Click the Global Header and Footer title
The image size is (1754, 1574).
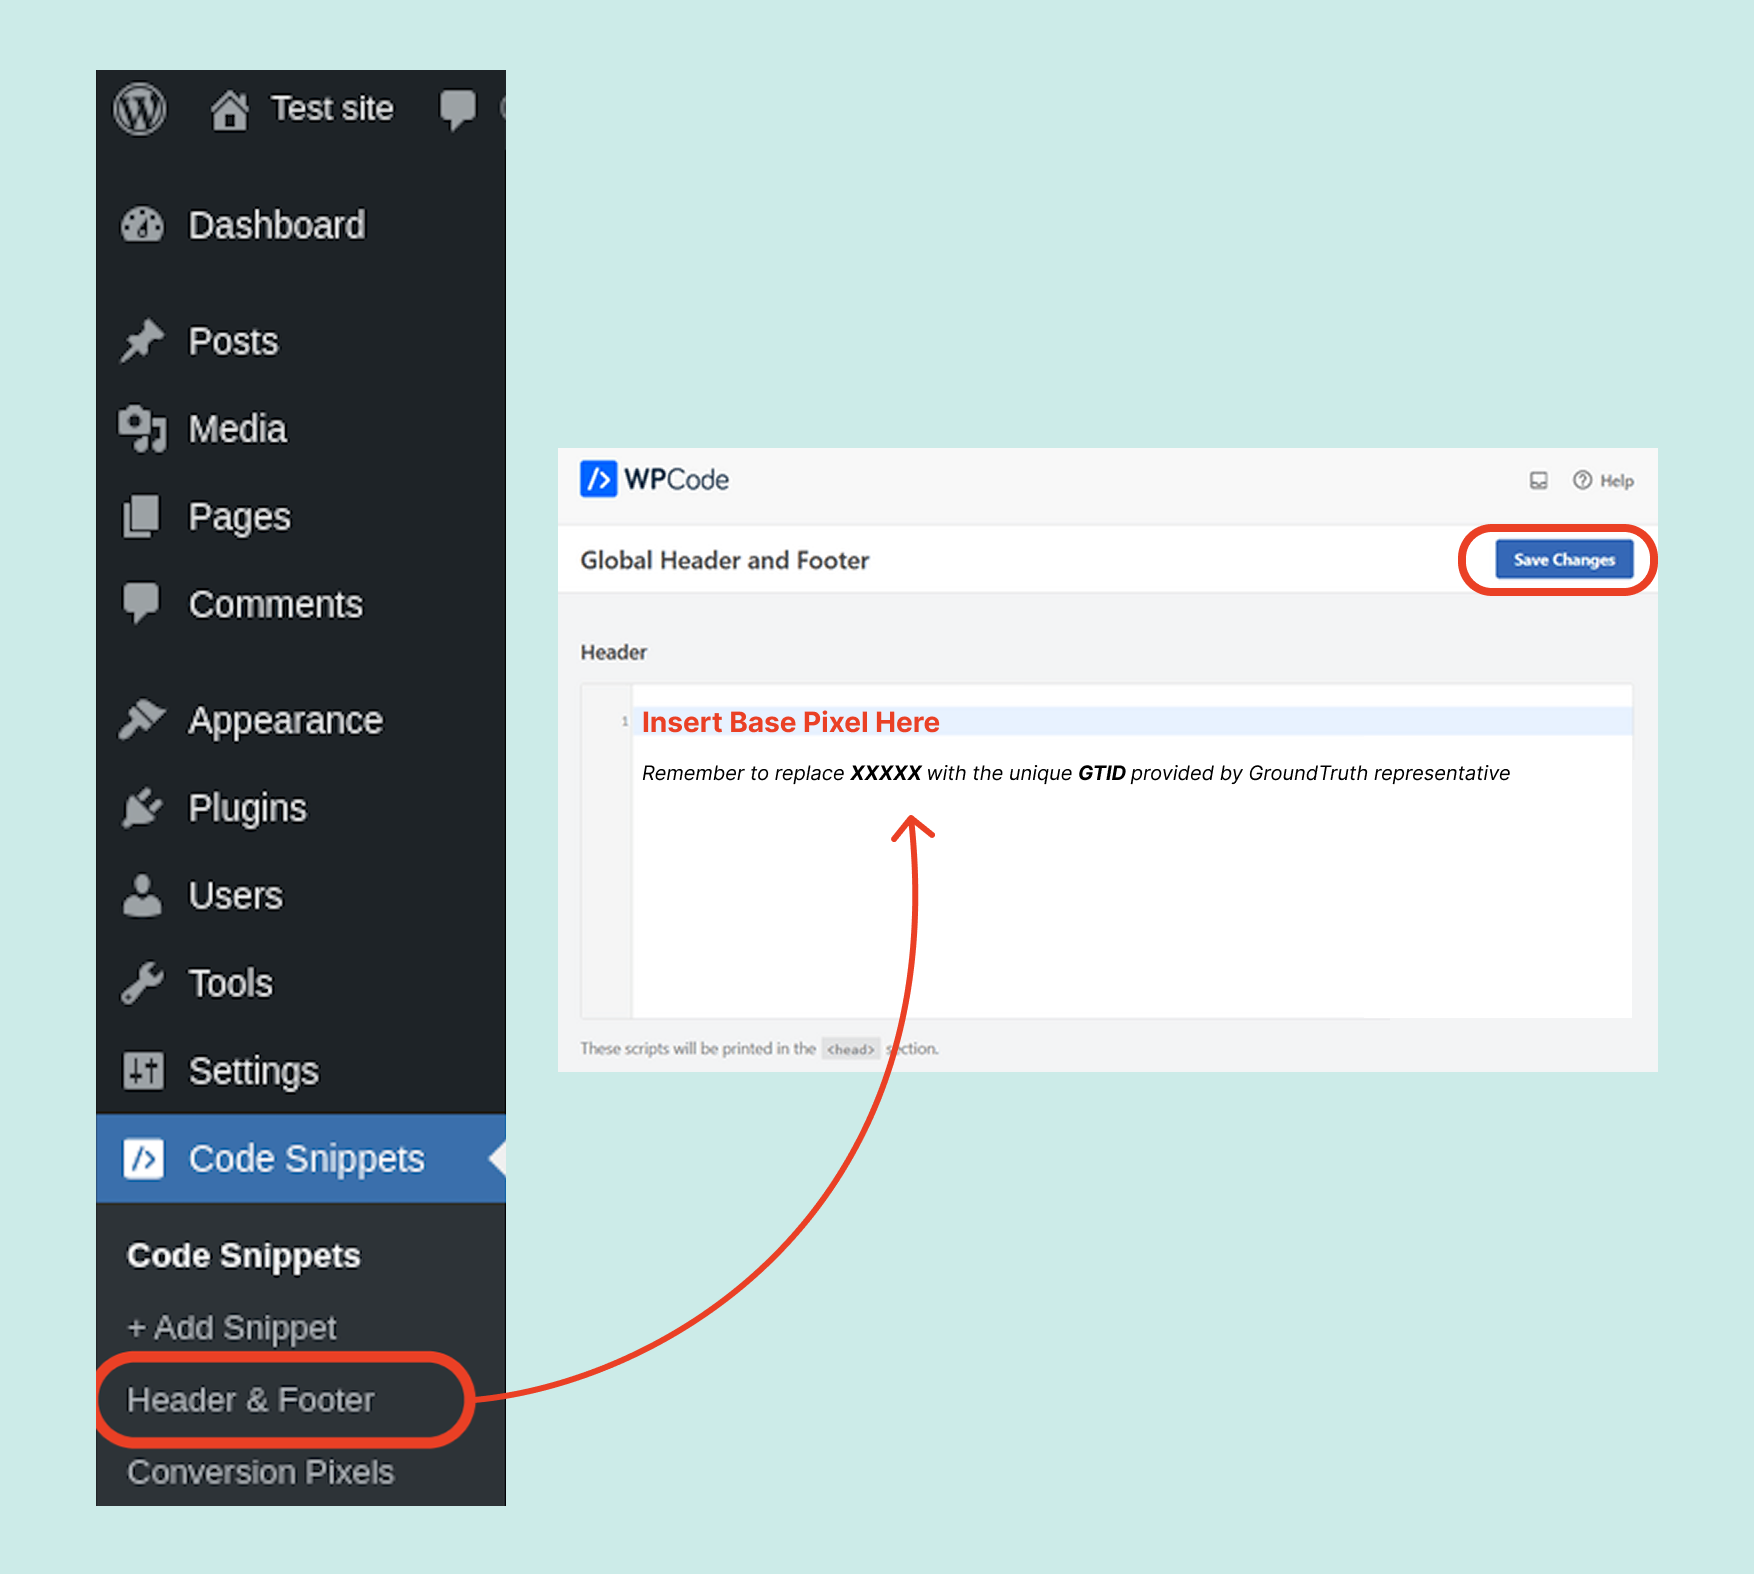[x=725, y=560]
